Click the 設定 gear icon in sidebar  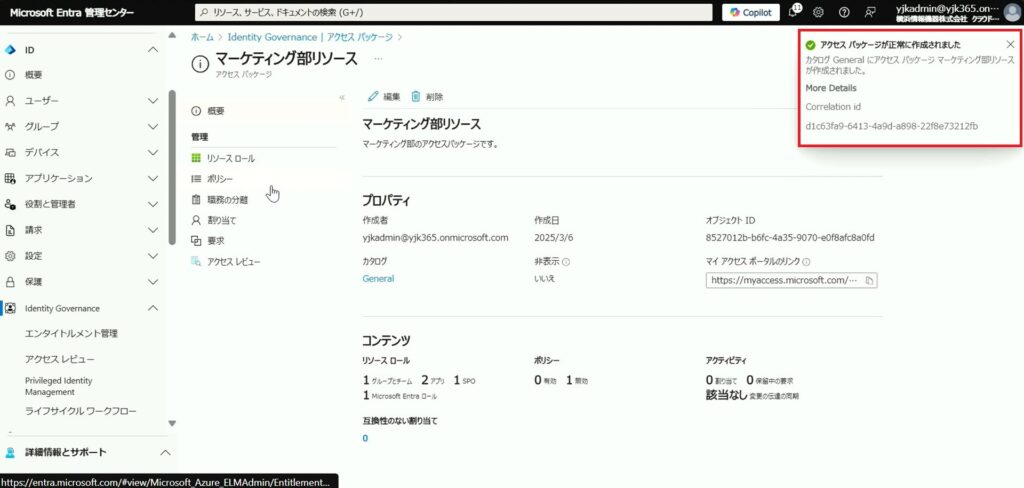tap(10, 256)
